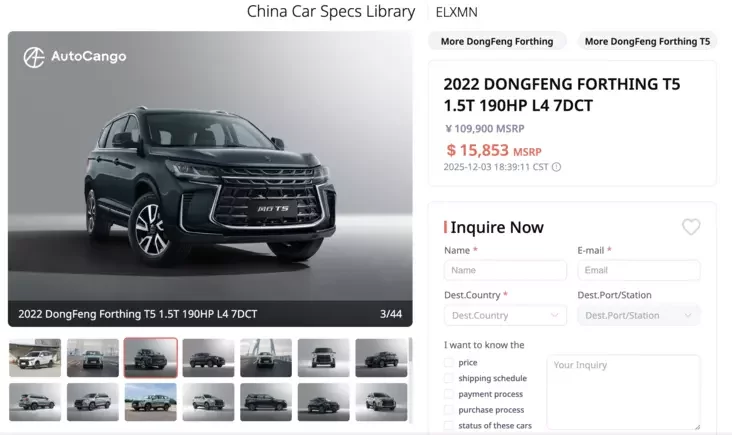
Task: Select the purchase process checkbox
Action: click(x=449, y=410)
